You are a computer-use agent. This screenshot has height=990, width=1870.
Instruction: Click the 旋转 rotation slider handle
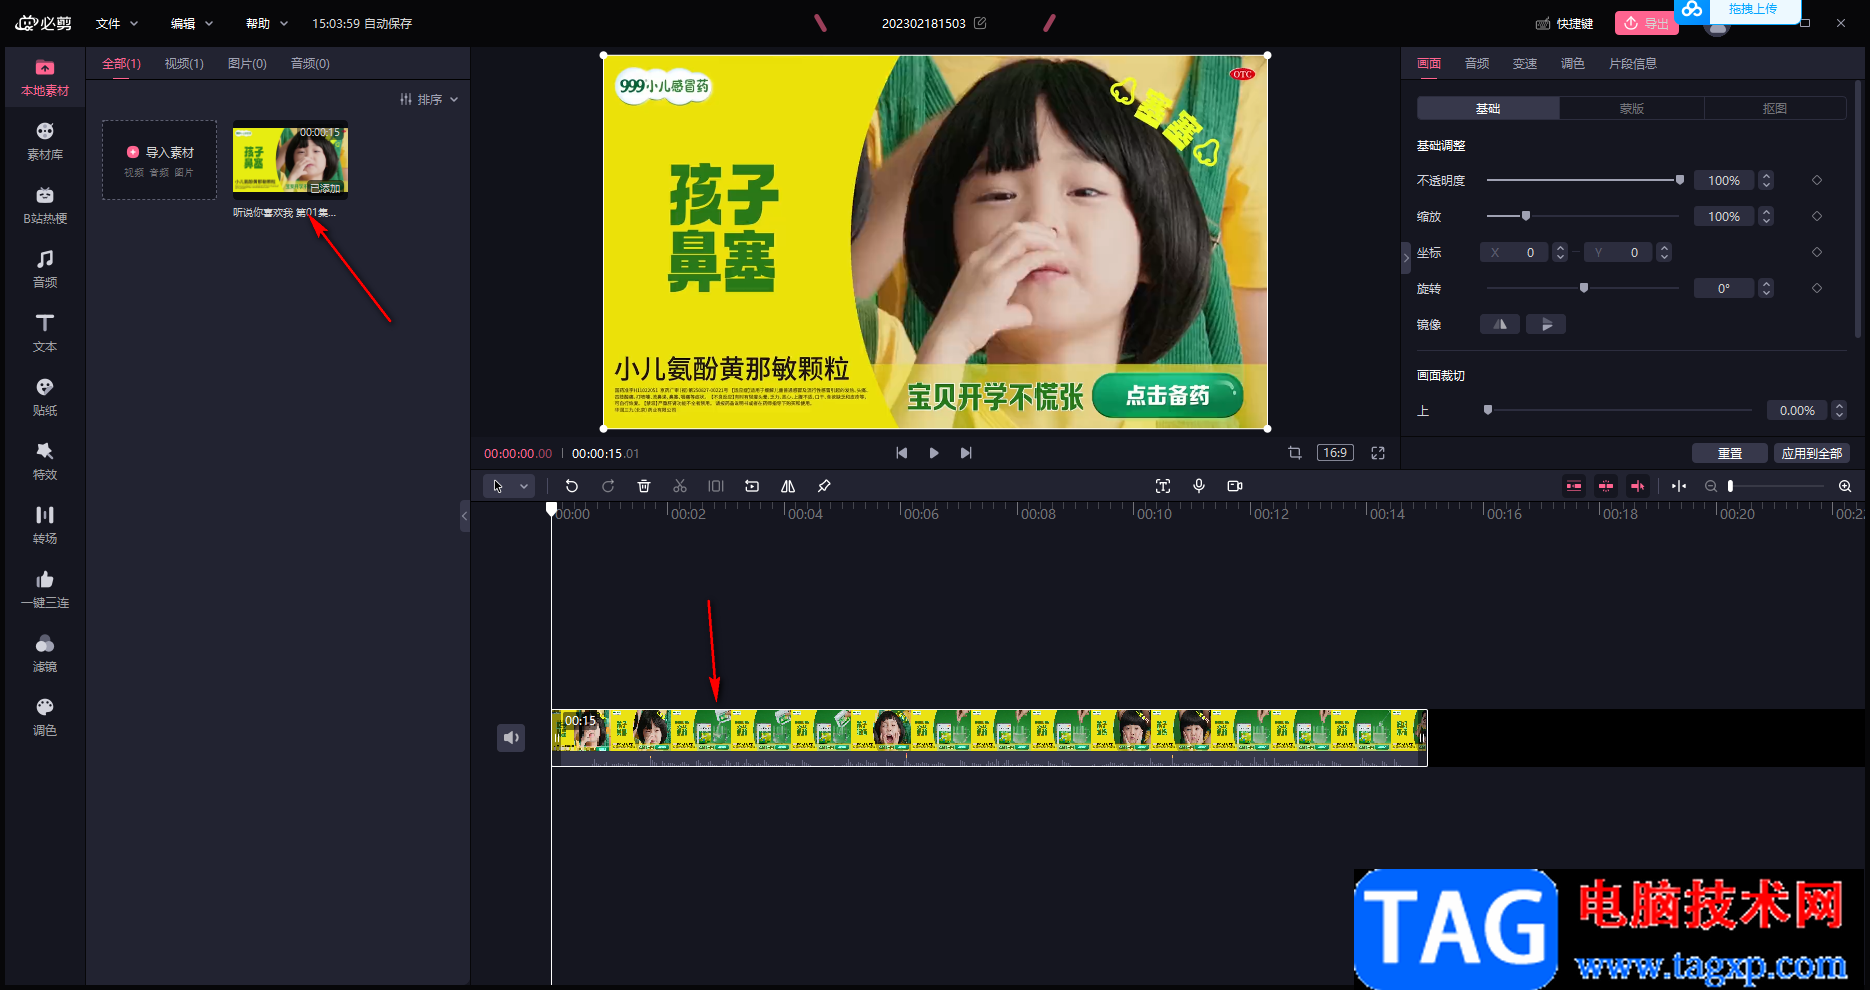tap(1584, 288)
